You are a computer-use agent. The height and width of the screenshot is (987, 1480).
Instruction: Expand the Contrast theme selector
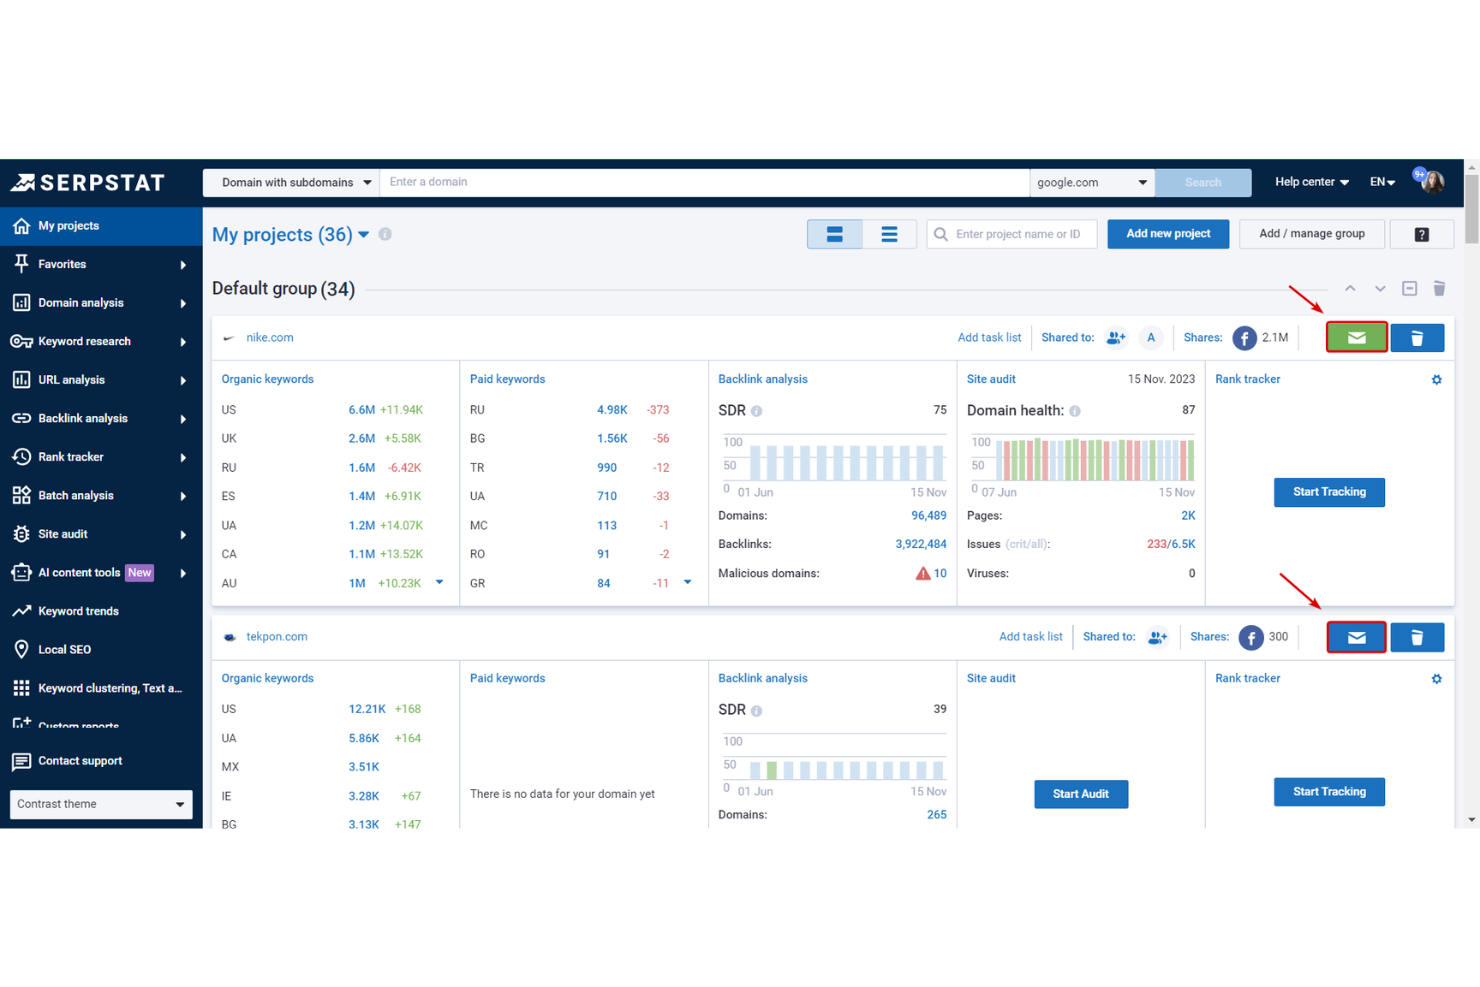[x=100, y=804]
